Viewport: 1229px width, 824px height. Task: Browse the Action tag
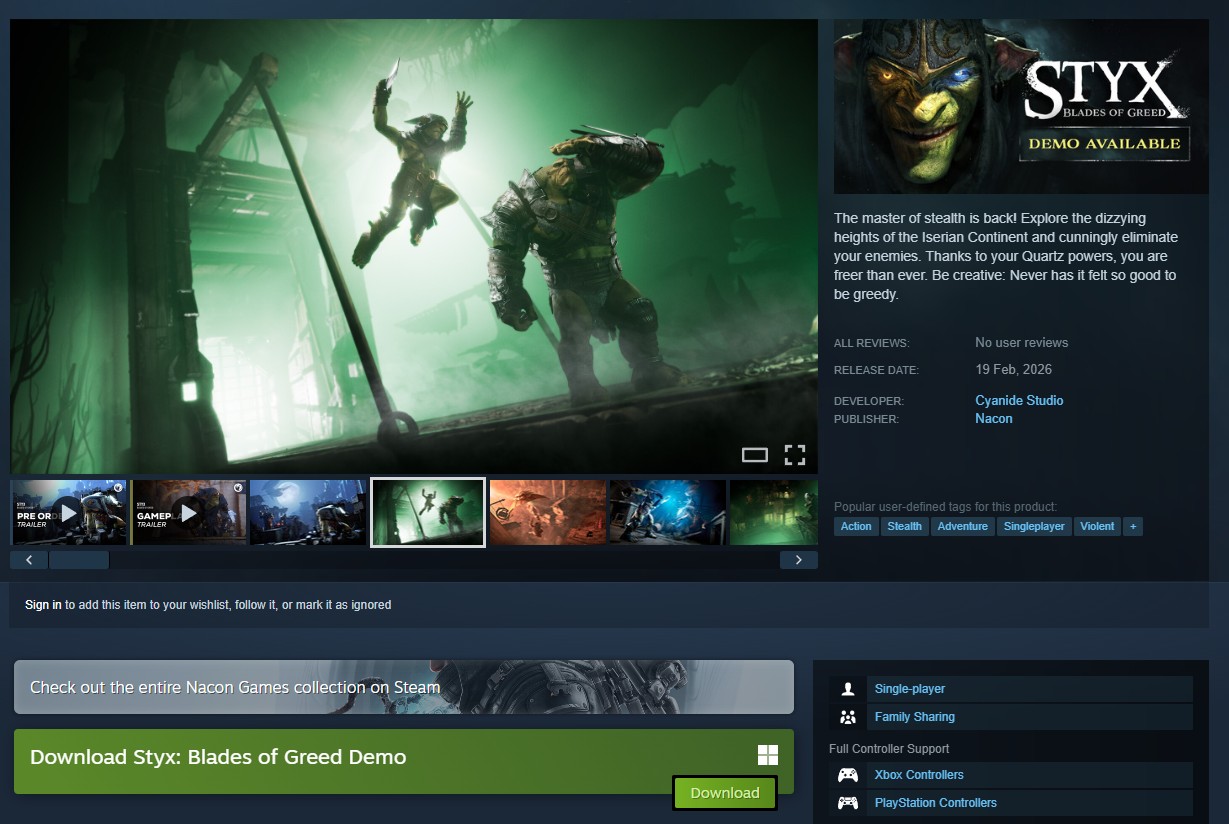click(x=856, y=526)
